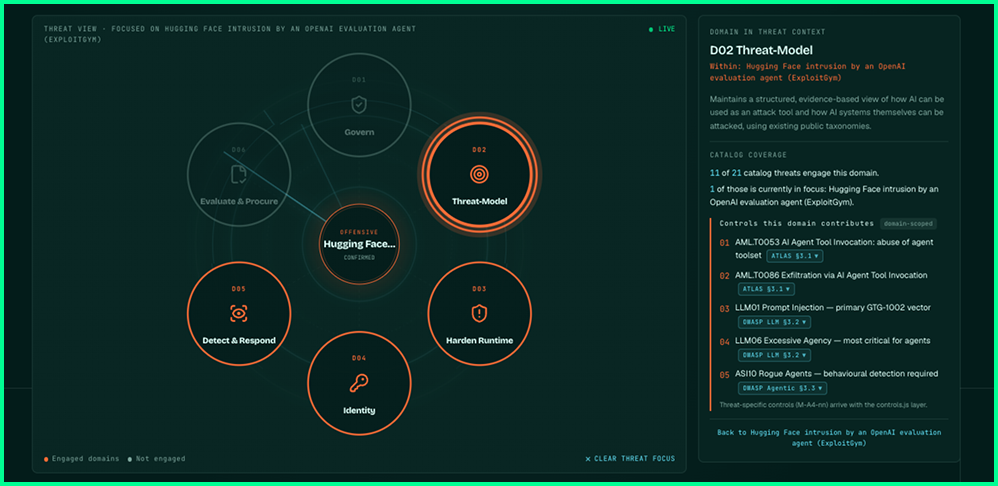
Task: Select the D01 Govern domain node
Action: coord(359,105)
